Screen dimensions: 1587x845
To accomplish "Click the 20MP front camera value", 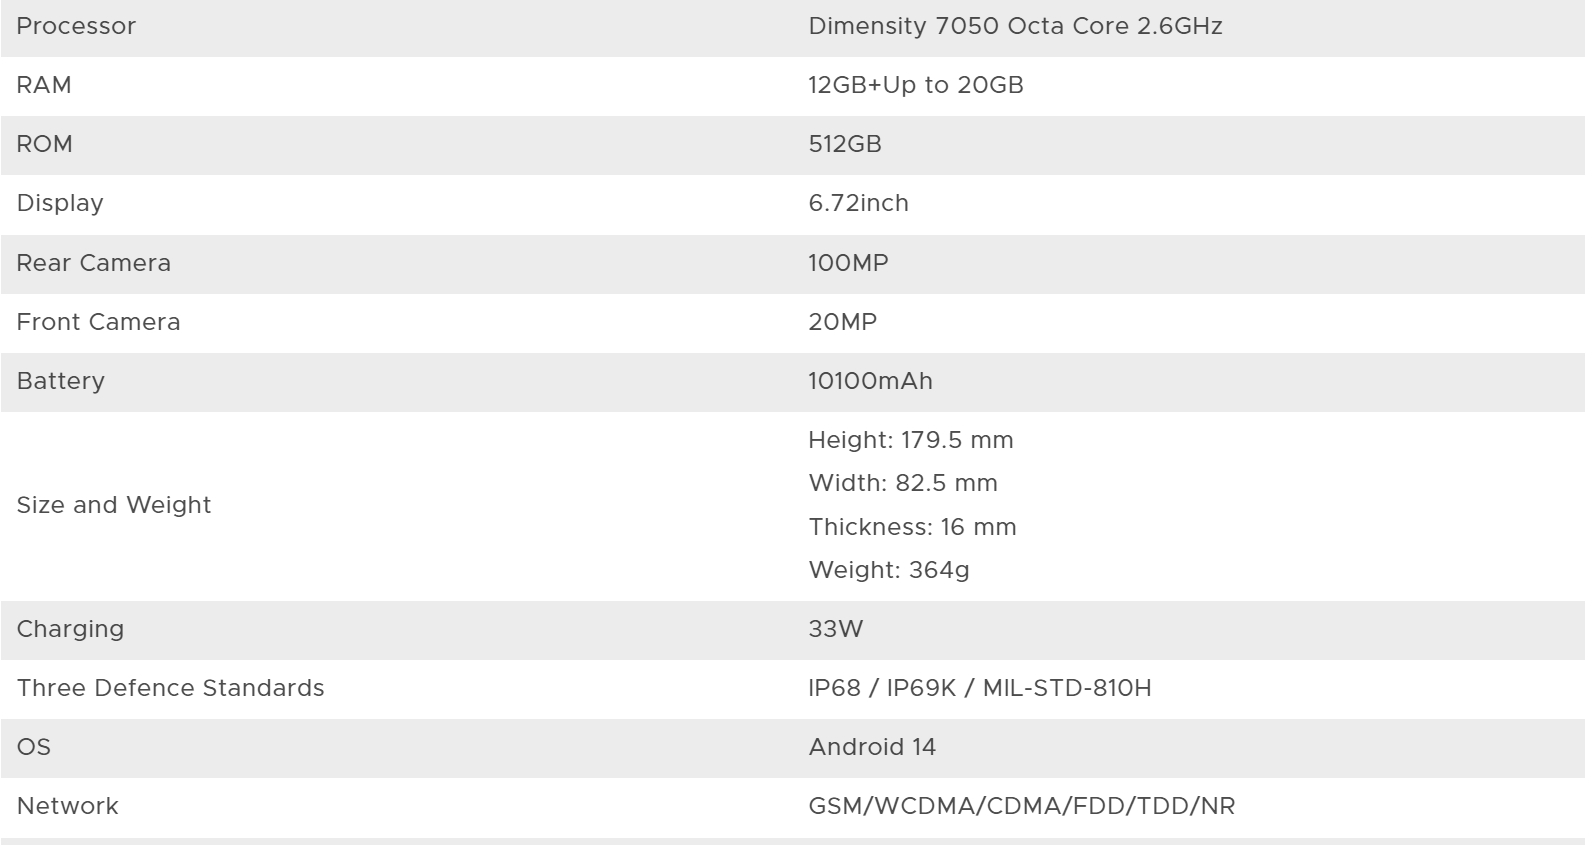I will click(x=842, y=322).
